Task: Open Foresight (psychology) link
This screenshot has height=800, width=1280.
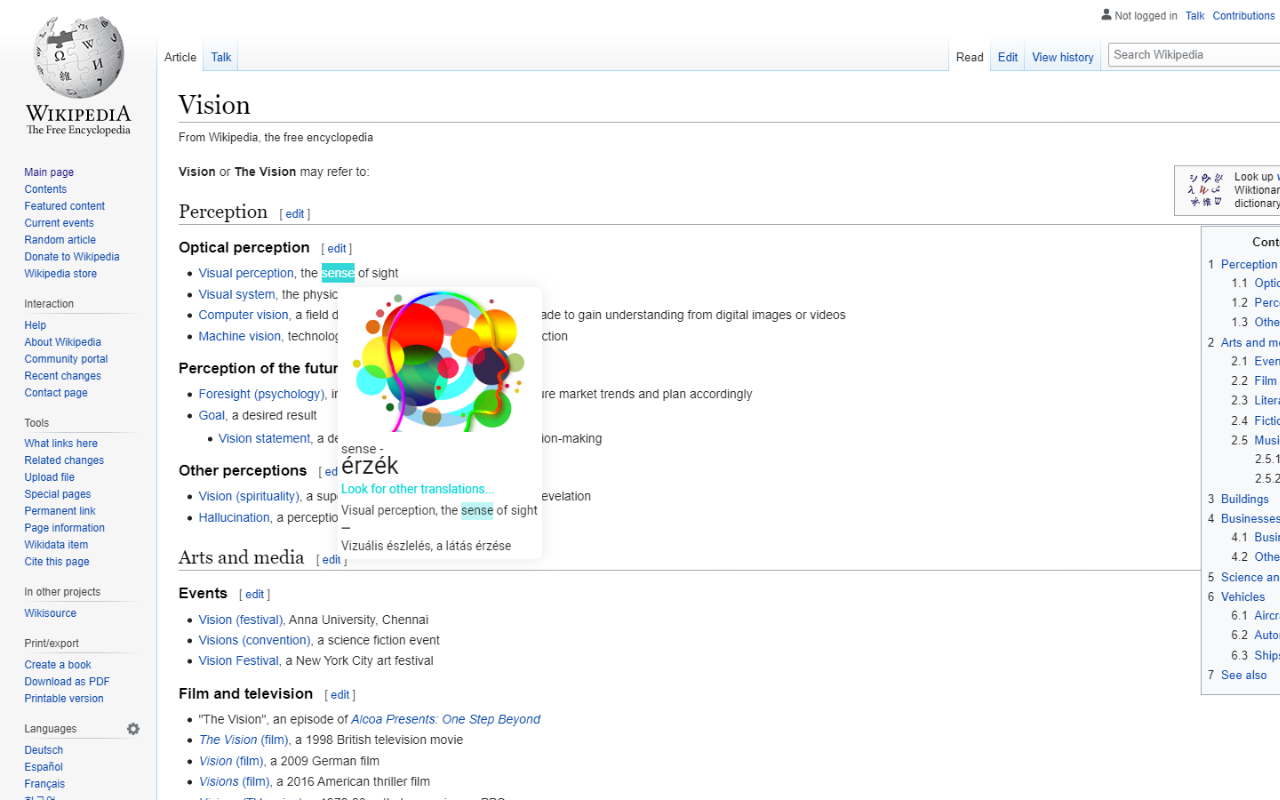Action: click(261, 394)
